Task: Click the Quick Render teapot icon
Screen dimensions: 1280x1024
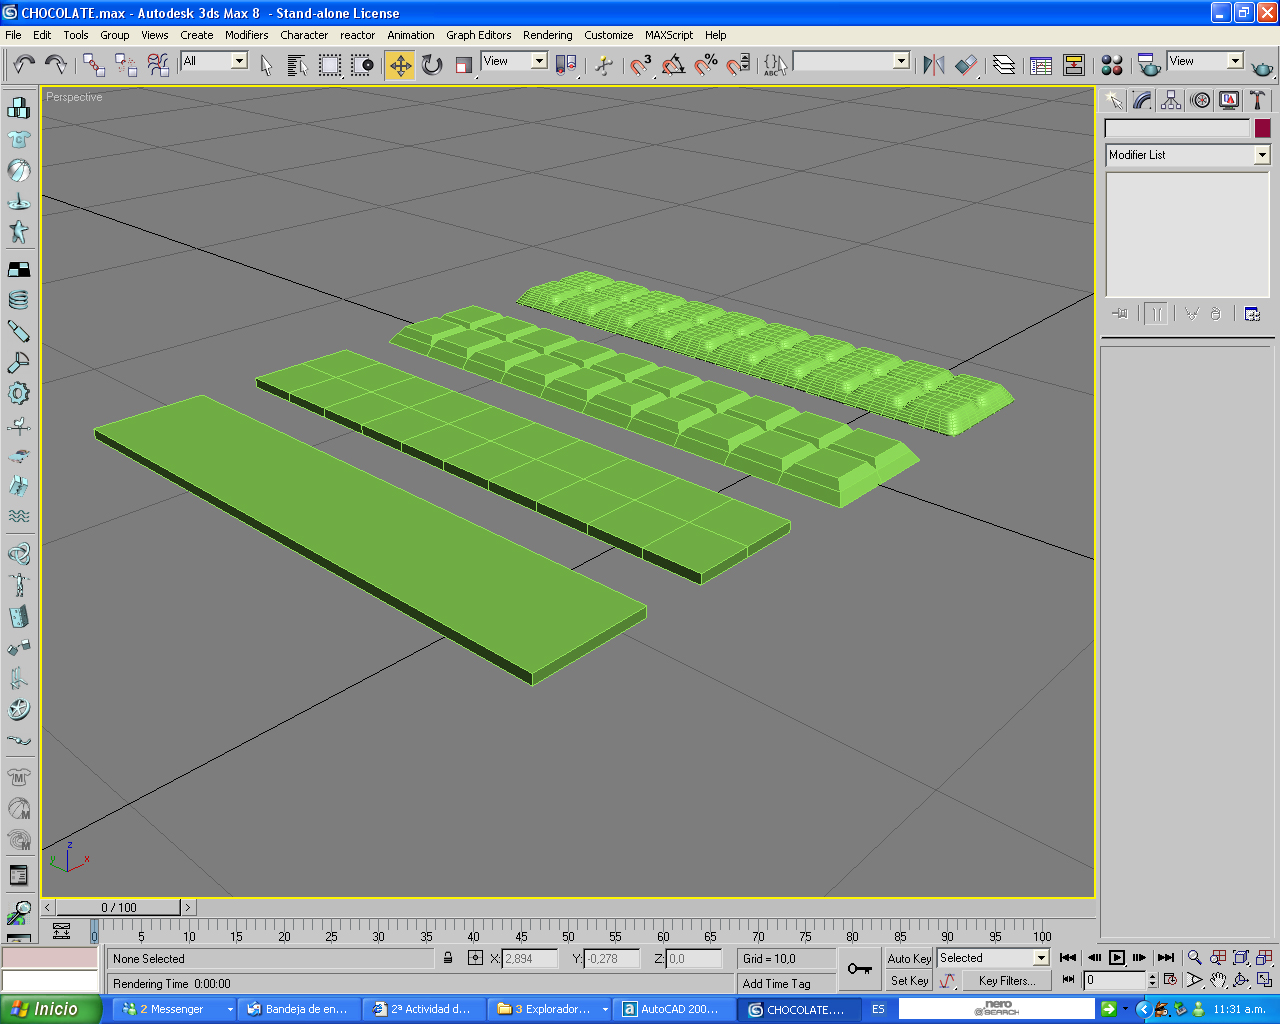Action: click(x=1263, y=68)
